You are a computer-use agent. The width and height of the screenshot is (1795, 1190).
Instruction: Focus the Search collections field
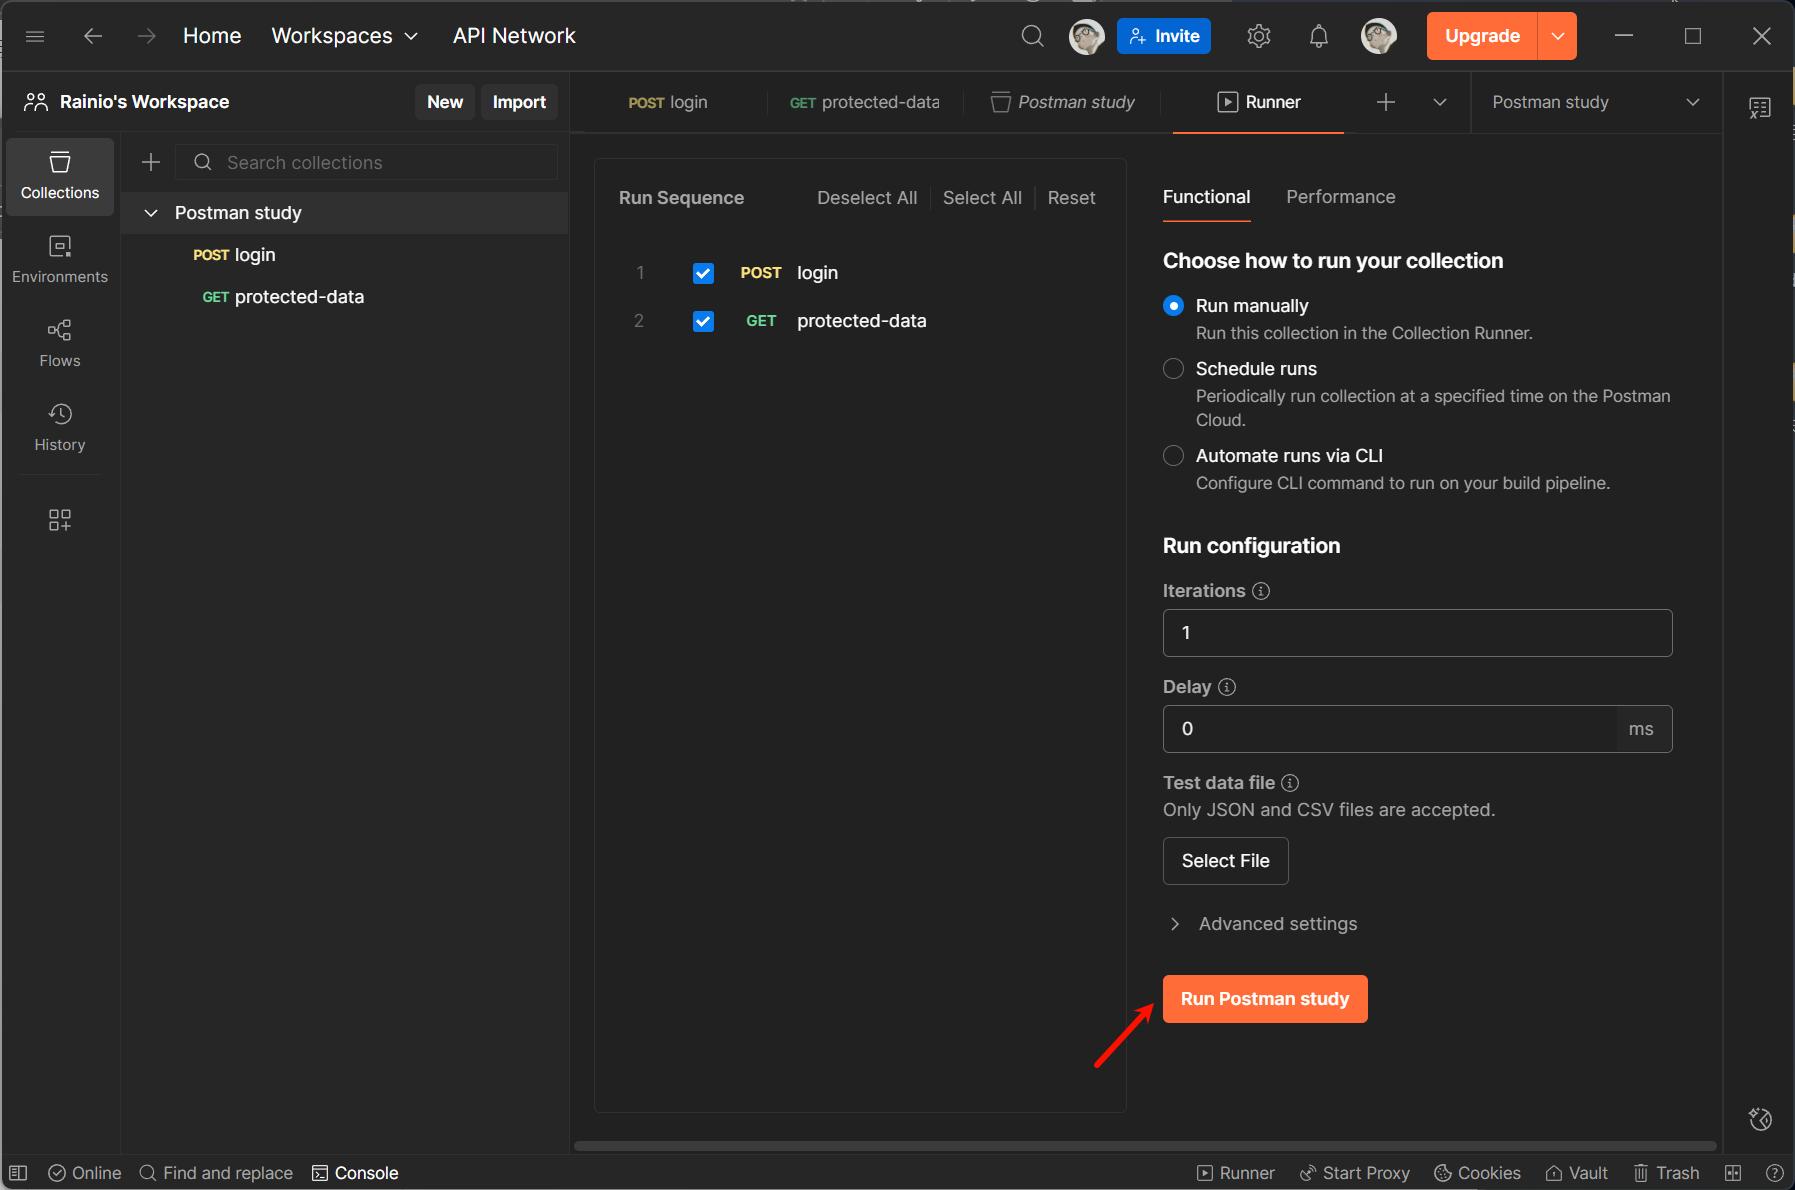pyautogui.click(x=366, y=162)
